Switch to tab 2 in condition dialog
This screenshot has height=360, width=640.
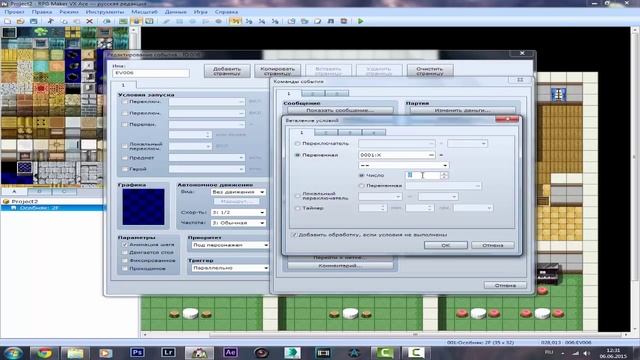(326, 132)
